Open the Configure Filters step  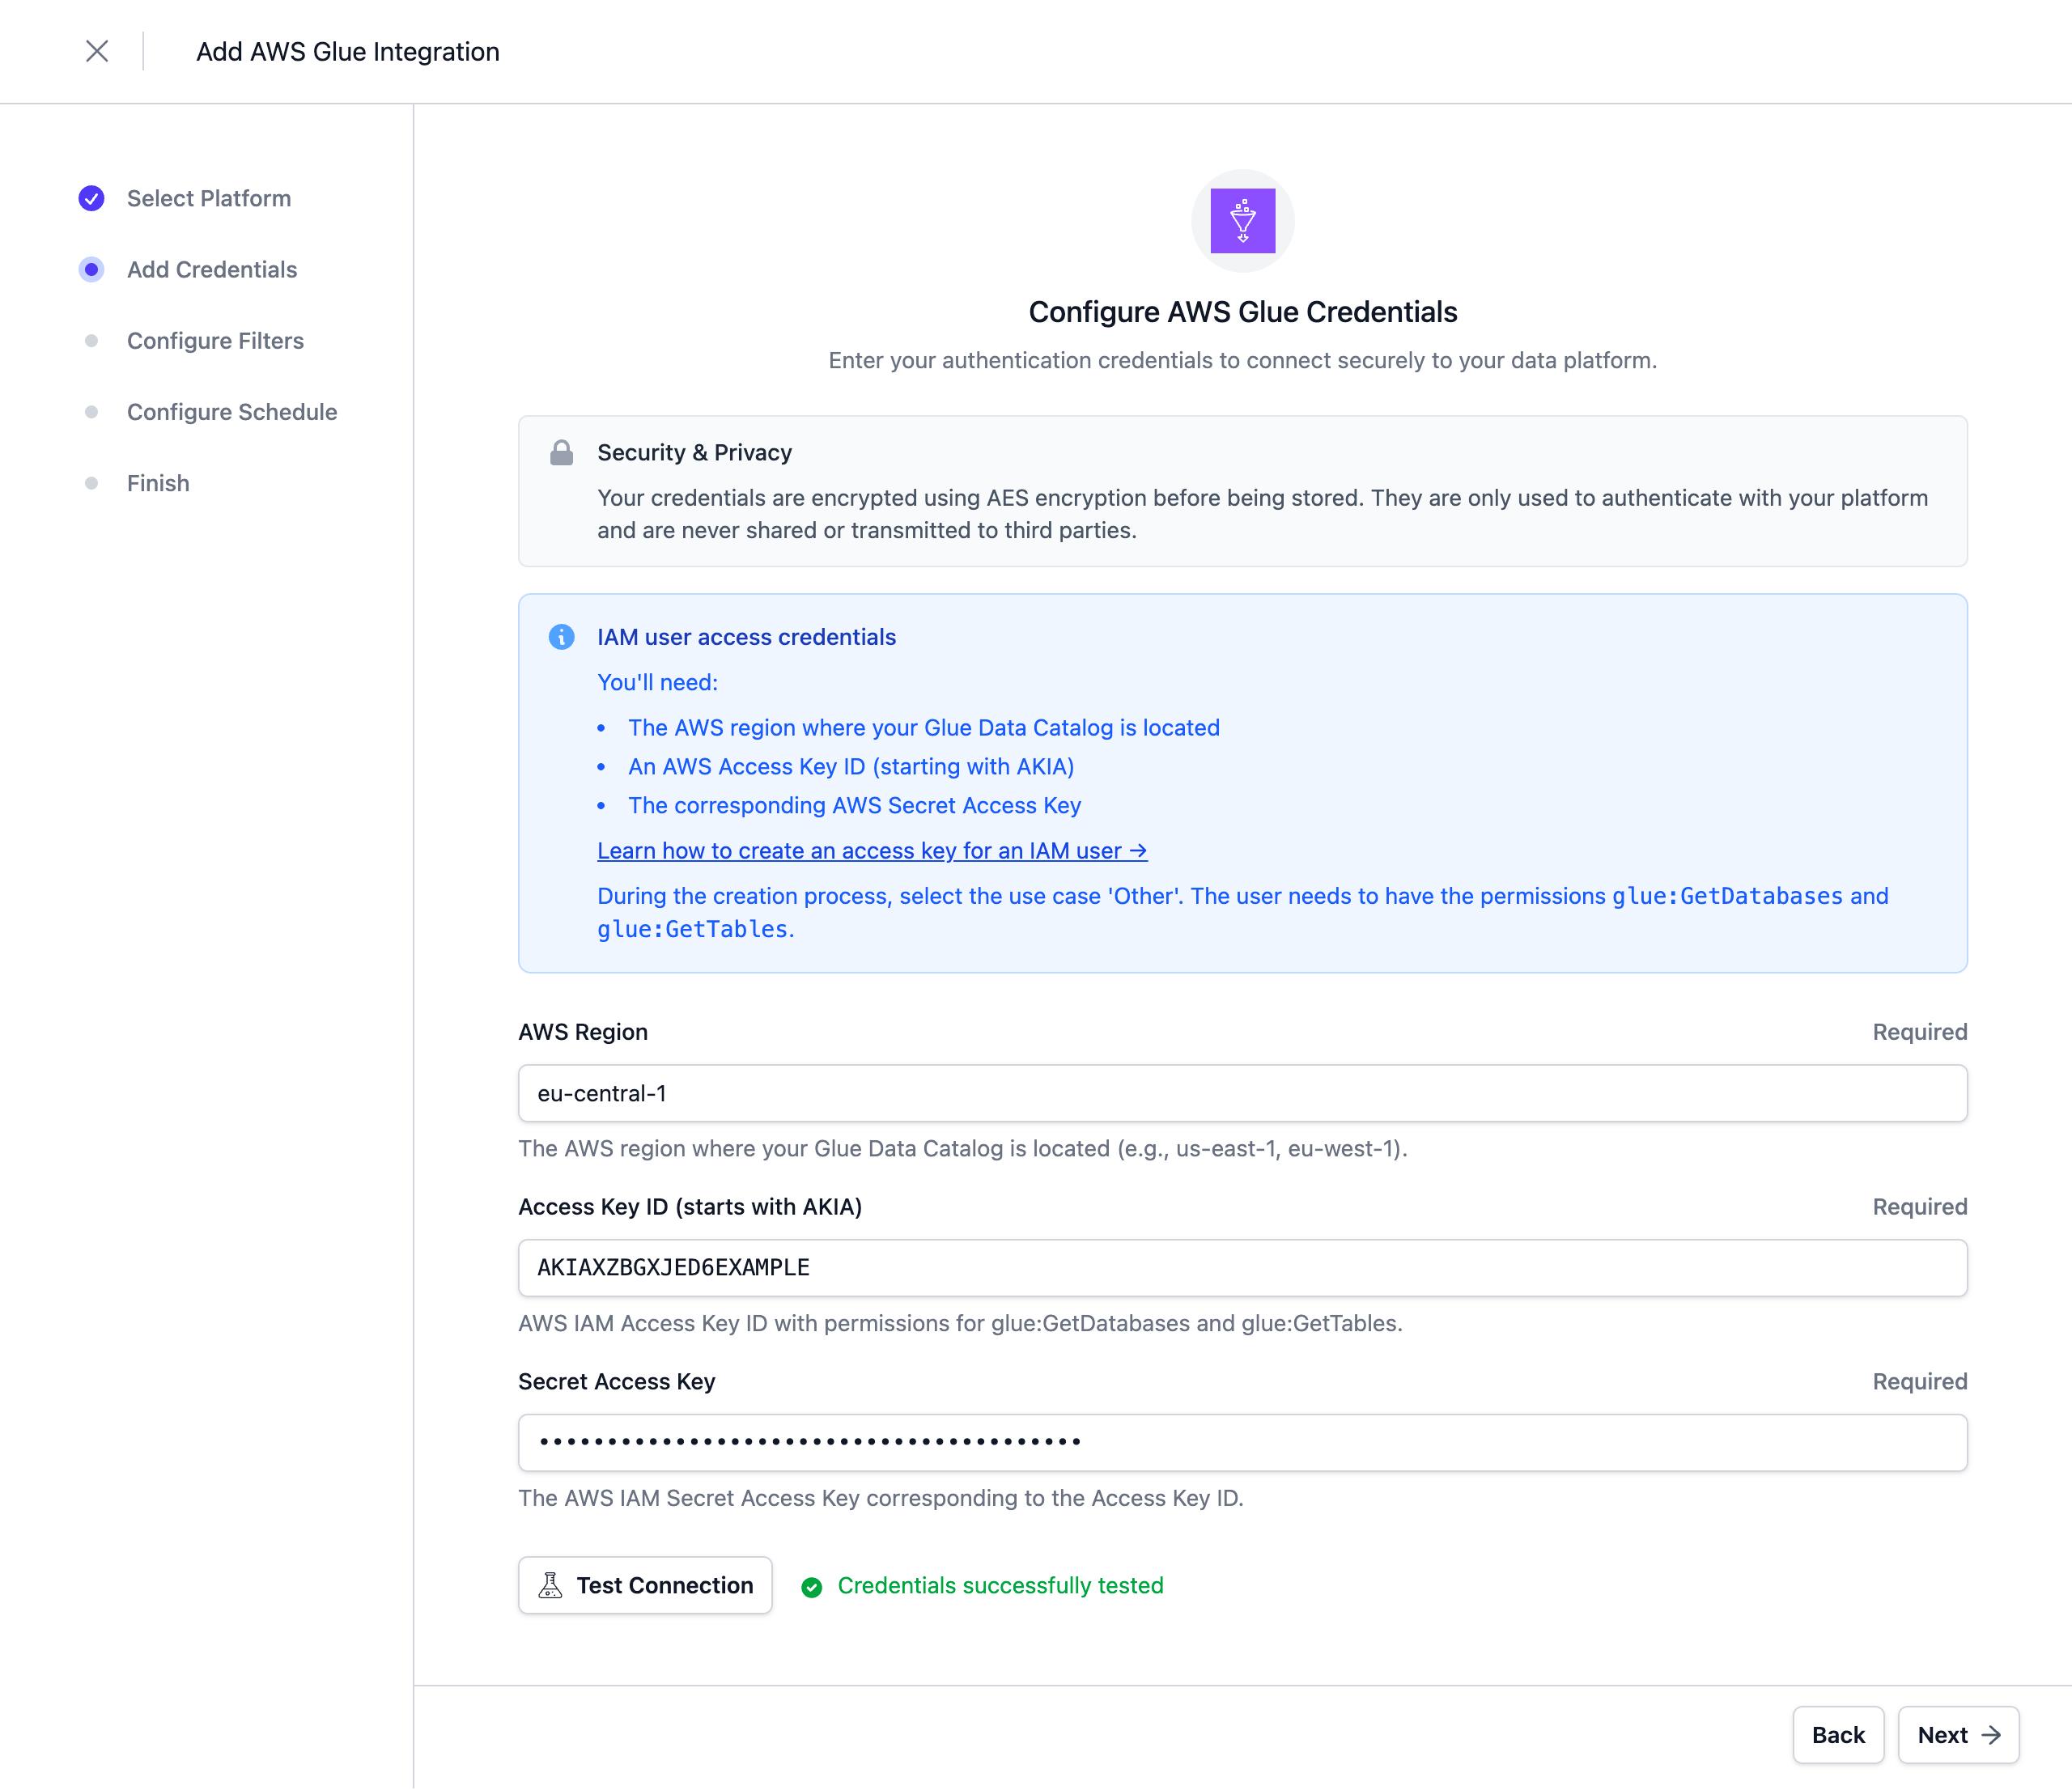coord(215,341)
